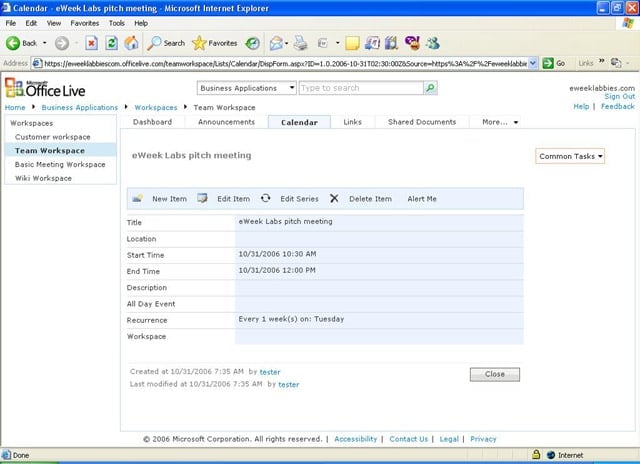The image size is (640, 464).
Task: Open the Help menu
Action: coord(141,23)
